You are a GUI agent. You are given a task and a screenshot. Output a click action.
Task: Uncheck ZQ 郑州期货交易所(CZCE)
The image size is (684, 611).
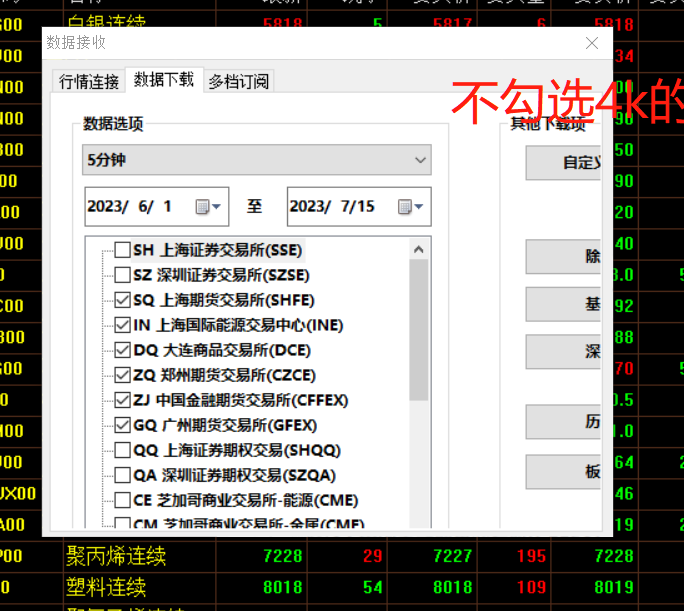pyautogui.click(x=122, y=375)
